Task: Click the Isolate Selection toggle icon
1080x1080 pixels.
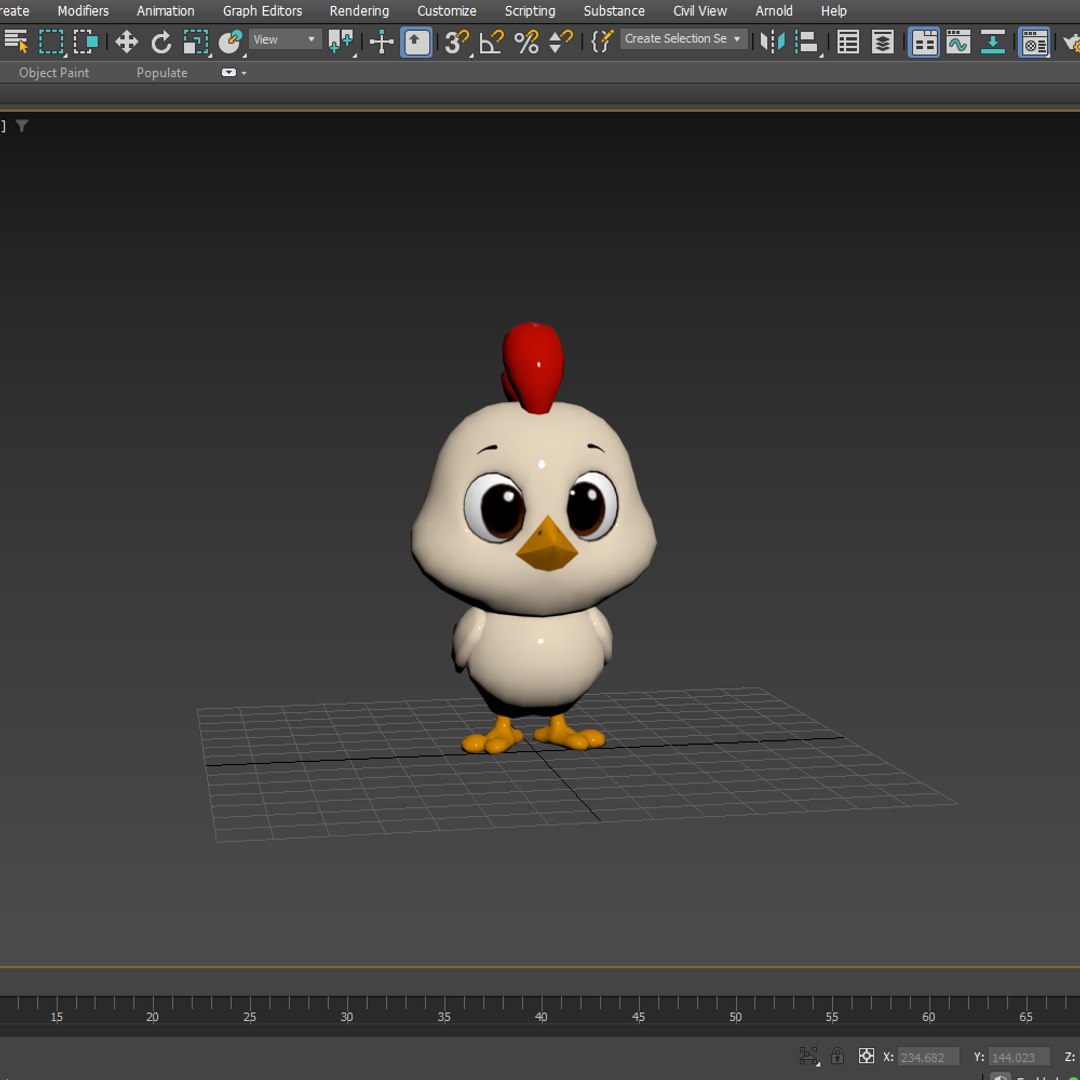Action: pyautogui.click(x=808, y=1055)
